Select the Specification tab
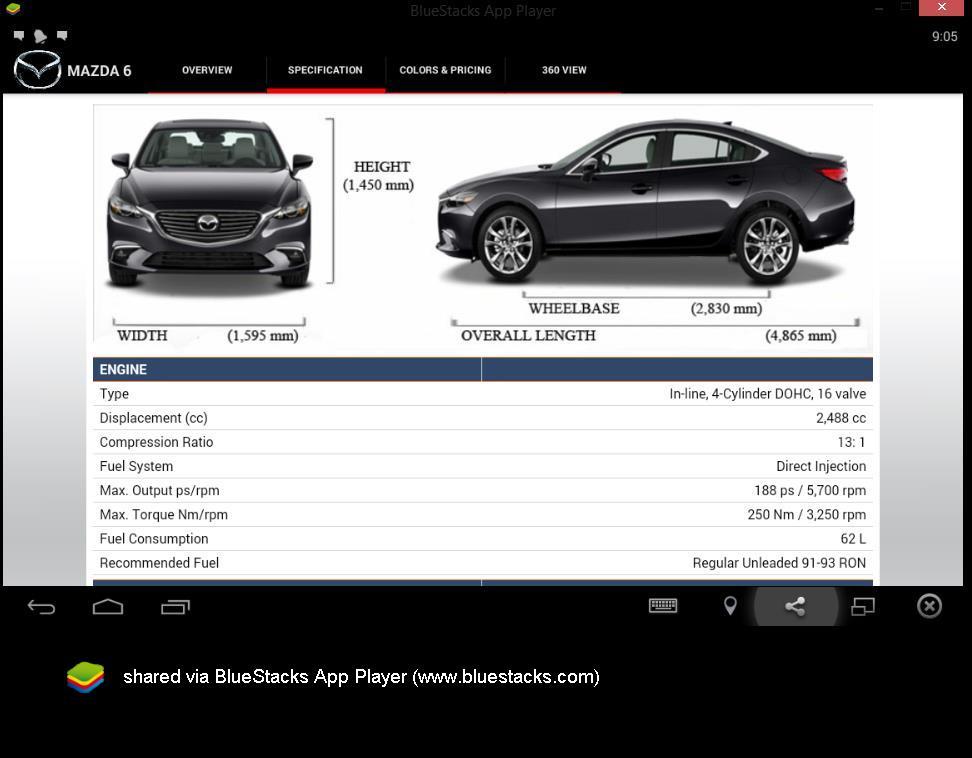 tap(325, 70)
